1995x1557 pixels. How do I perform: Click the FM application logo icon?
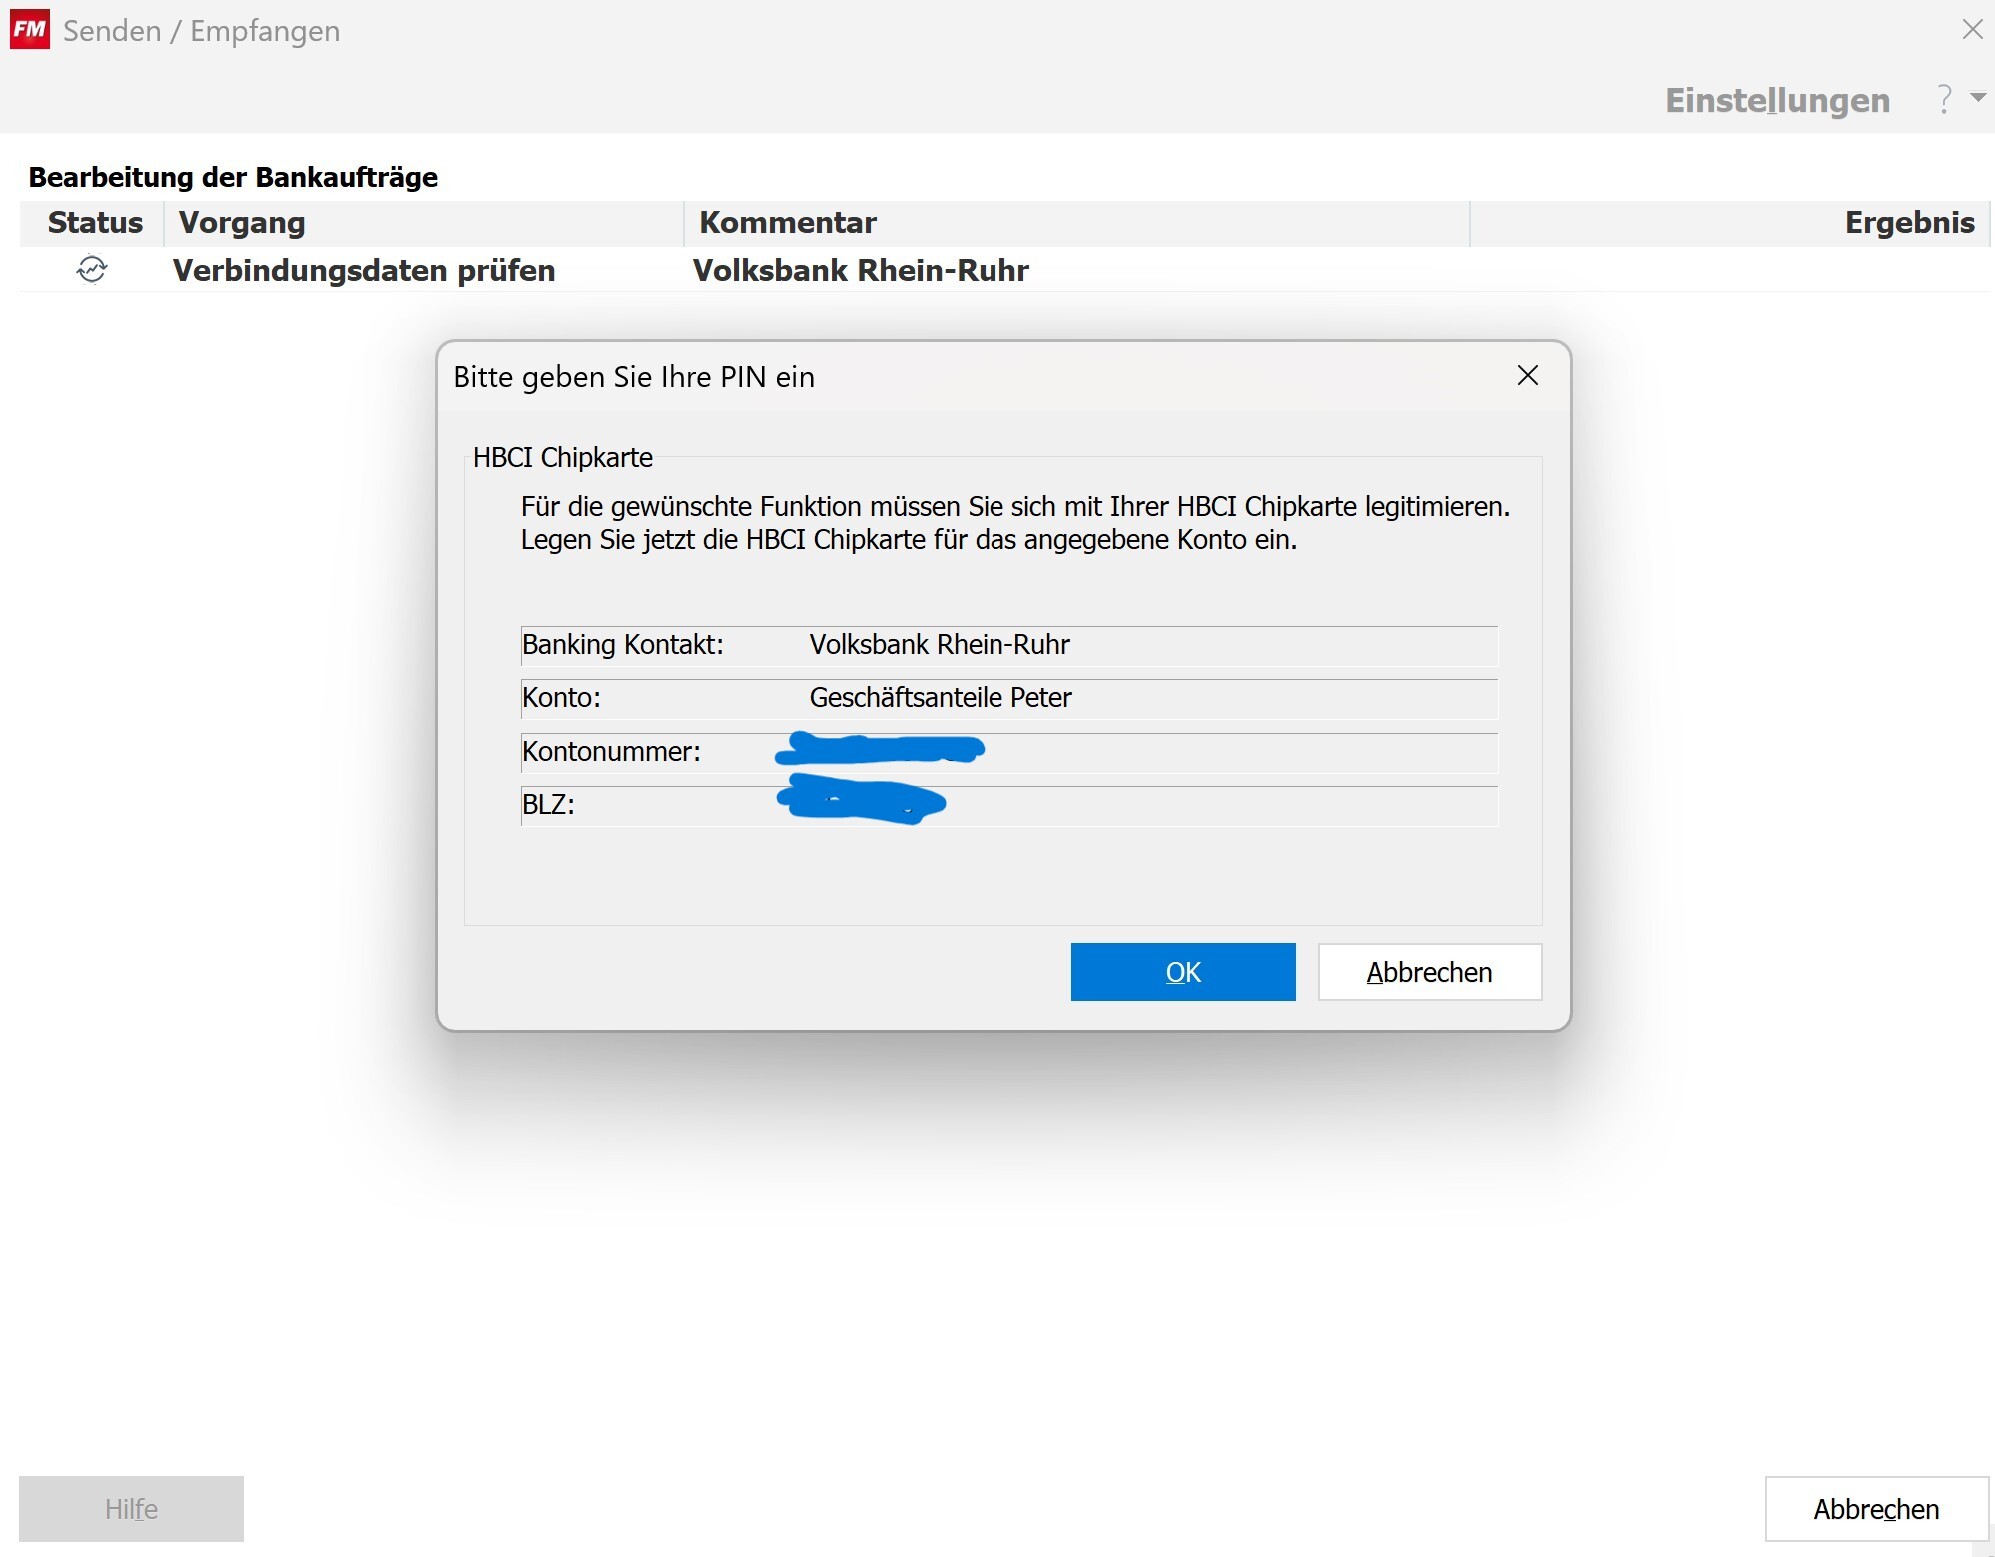point(29,30)
